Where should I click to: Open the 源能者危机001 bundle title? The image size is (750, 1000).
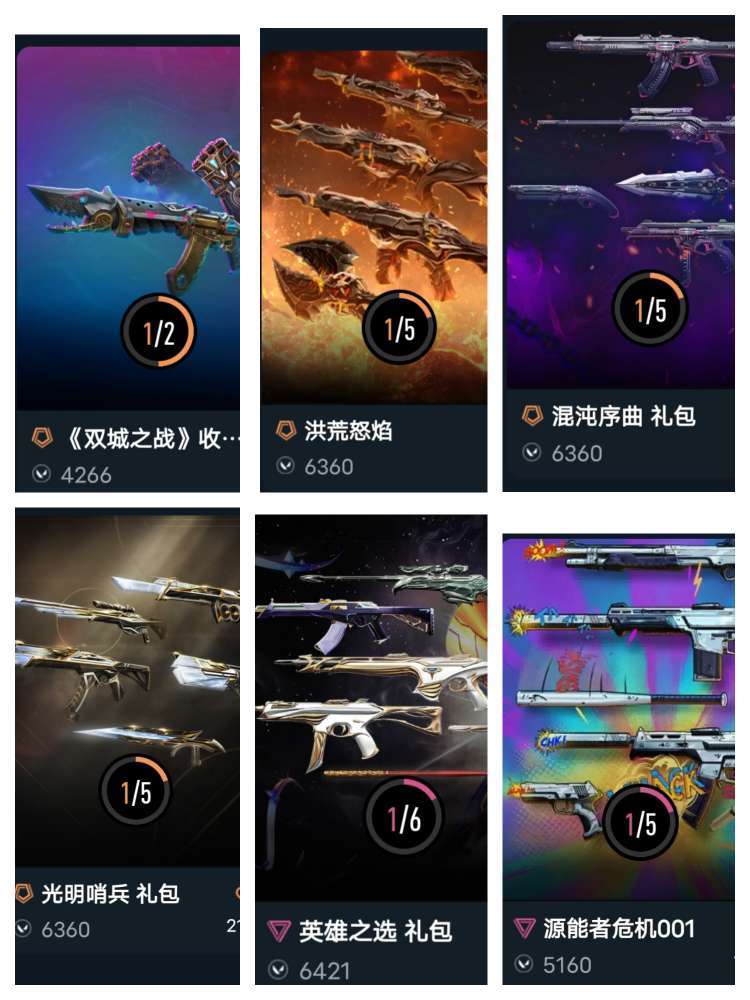[619, 928]
